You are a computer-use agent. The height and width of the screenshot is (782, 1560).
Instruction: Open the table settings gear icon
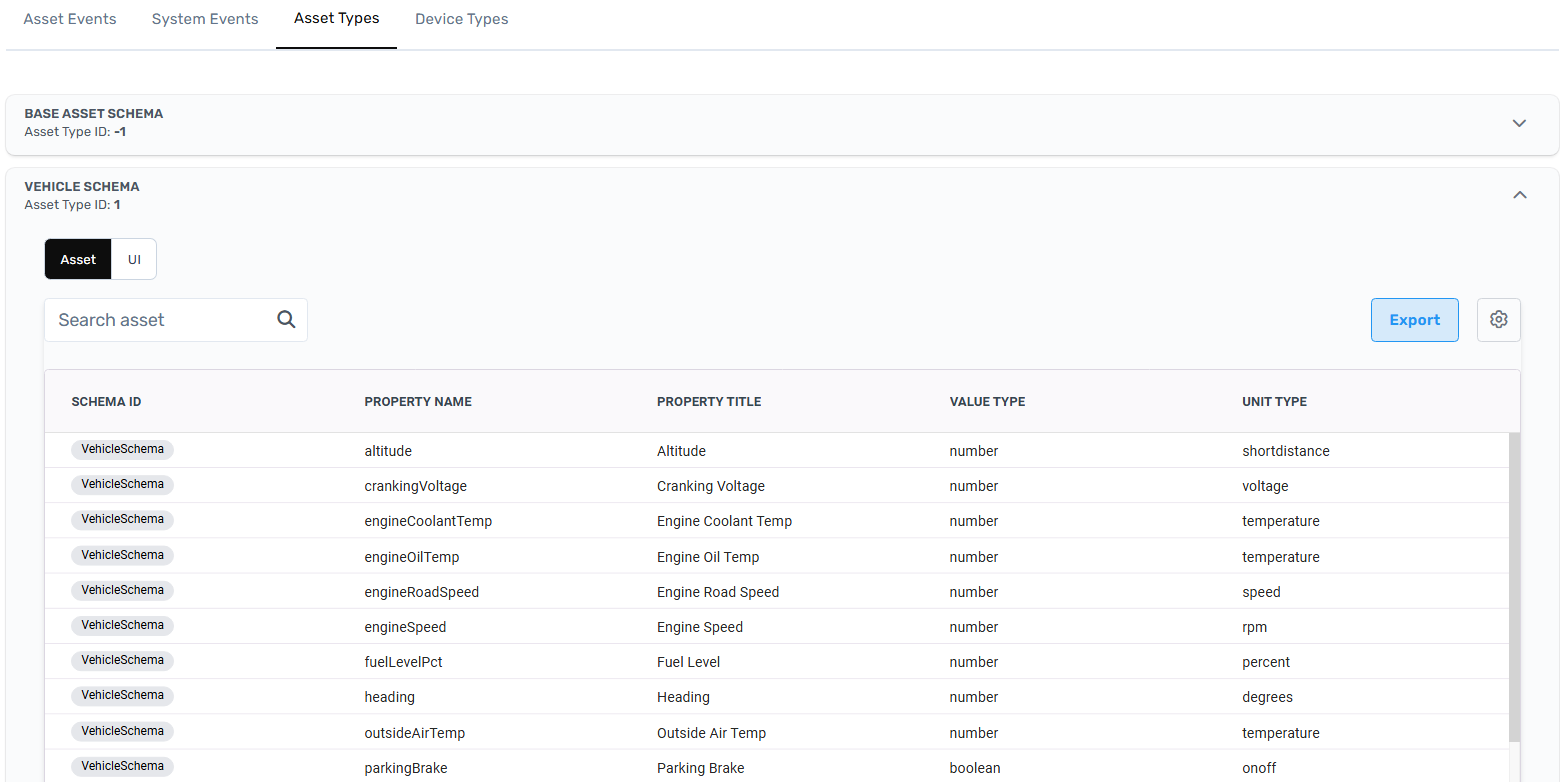[1498, 320]
